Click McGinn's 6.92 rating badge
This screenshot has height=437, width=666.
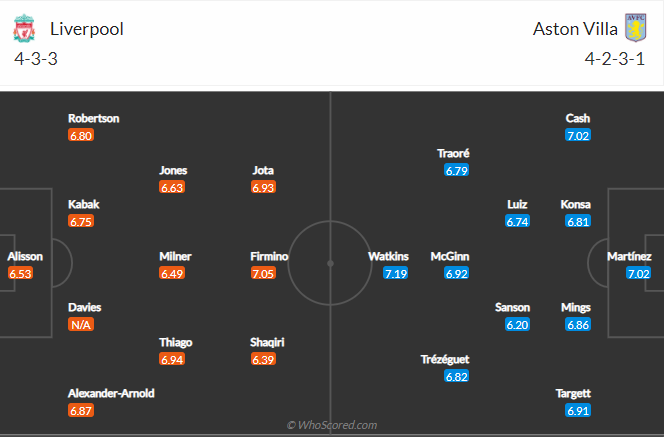click(x=457, y=273)
